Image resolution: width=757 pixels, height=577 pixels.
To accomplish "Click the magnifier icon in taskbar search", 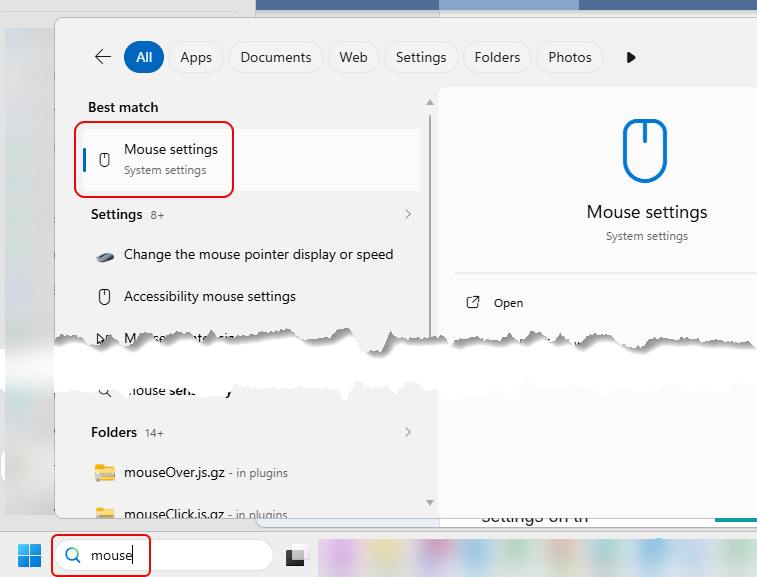I will coord(73,555).
